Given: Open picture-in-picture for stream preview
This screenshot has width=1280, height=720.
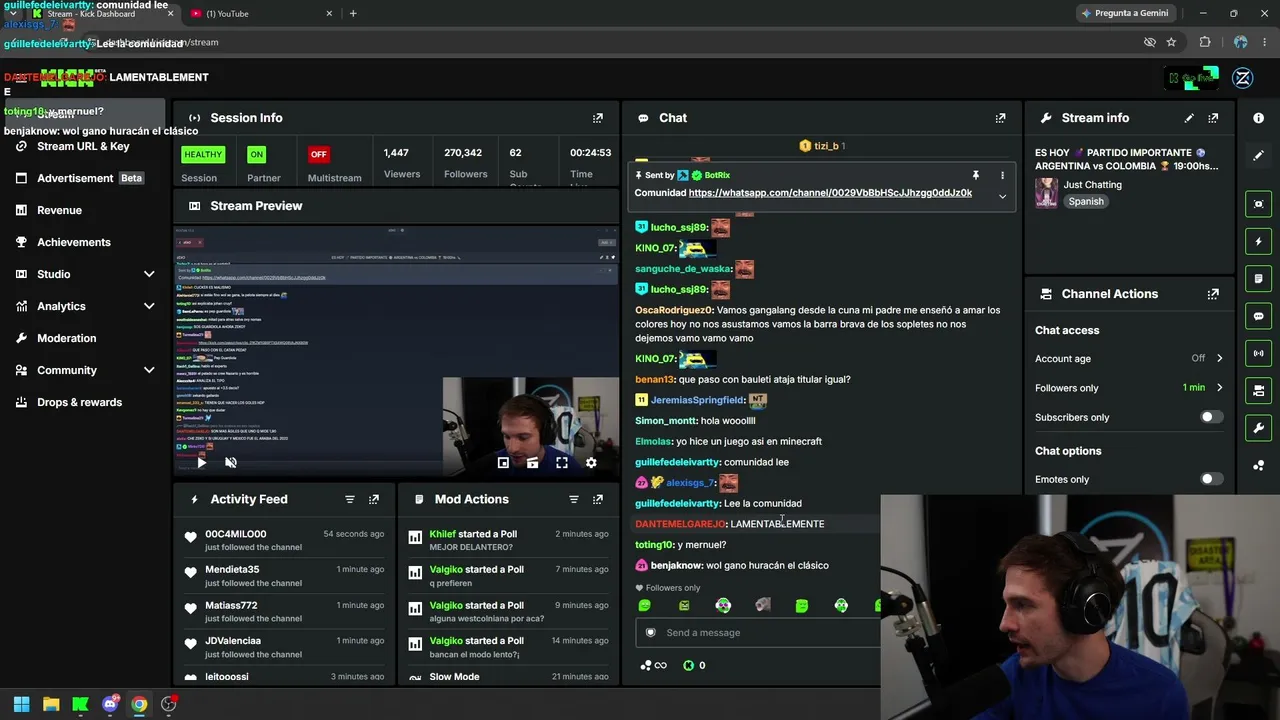Looking at the screenshot, I should (503, 462).
